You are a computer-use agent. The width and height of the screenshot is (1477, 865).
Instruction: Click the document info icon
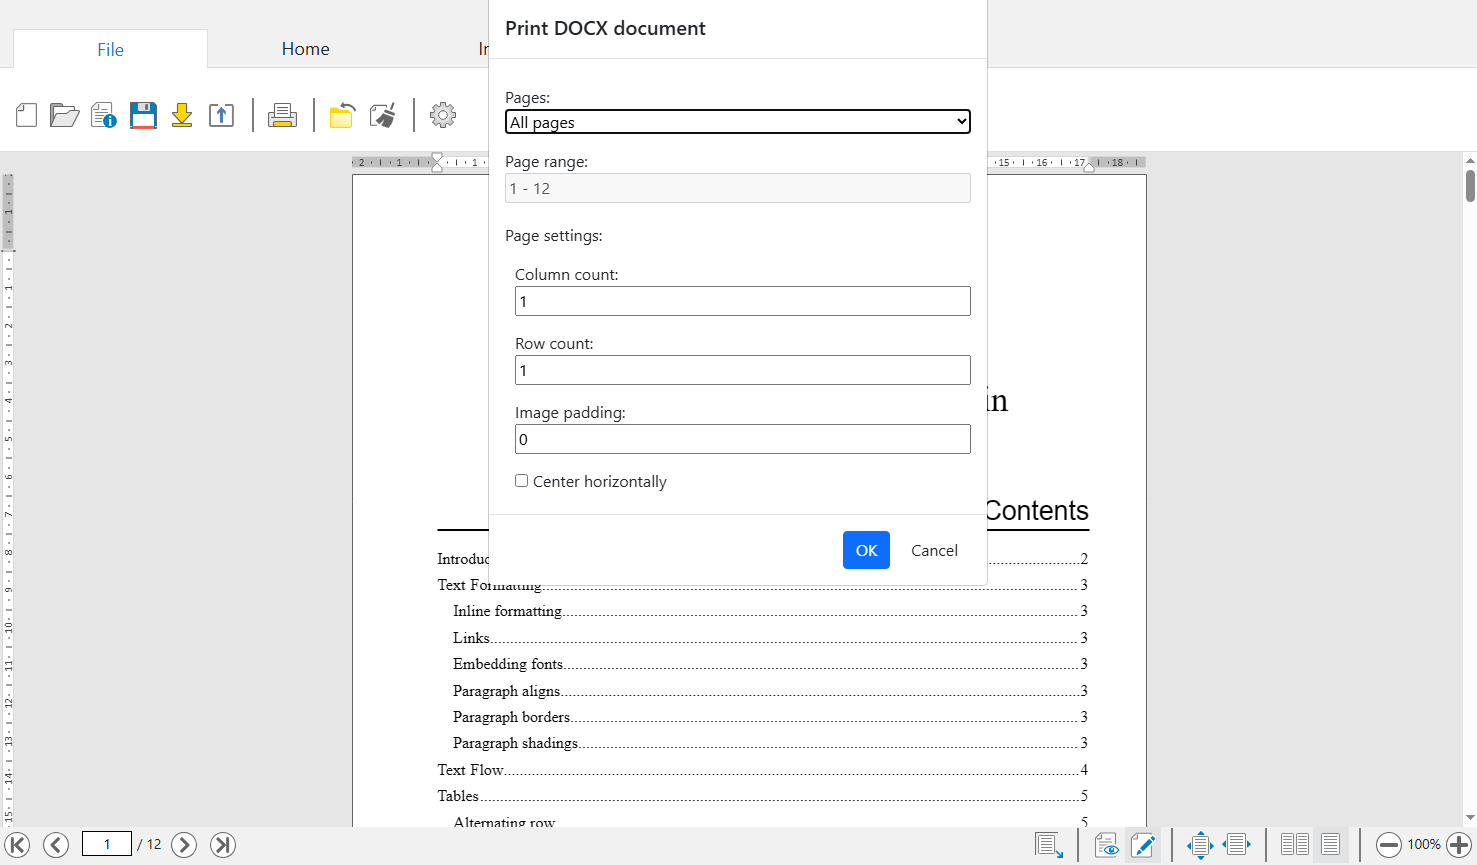104,116
